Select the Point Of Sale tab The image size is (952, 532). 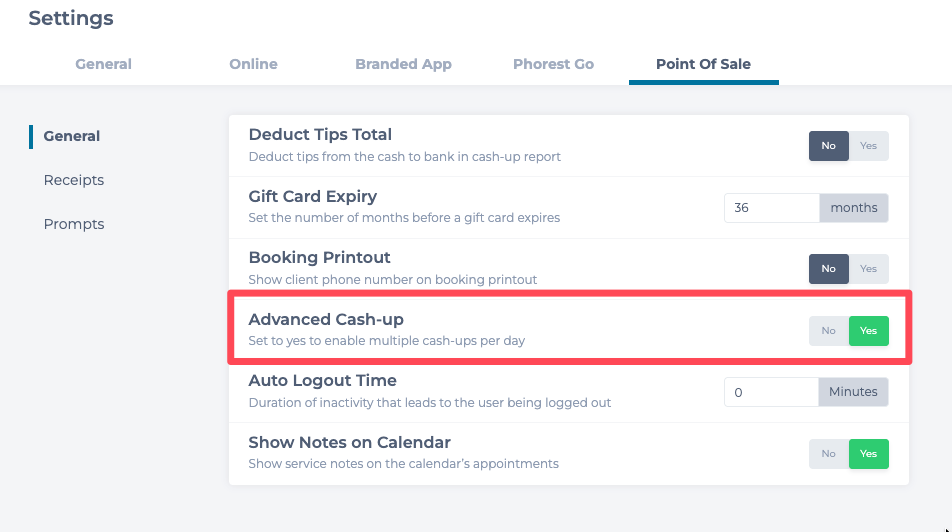click(703, 64)
